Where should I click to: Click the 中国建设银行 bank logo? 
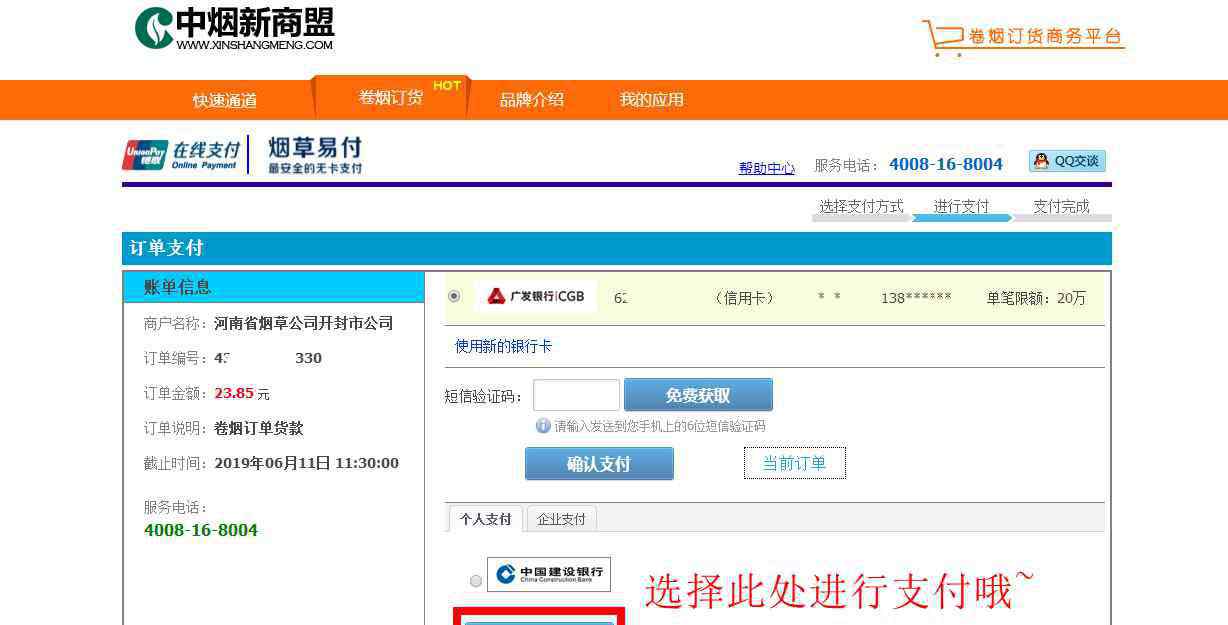tap(549, 574)
